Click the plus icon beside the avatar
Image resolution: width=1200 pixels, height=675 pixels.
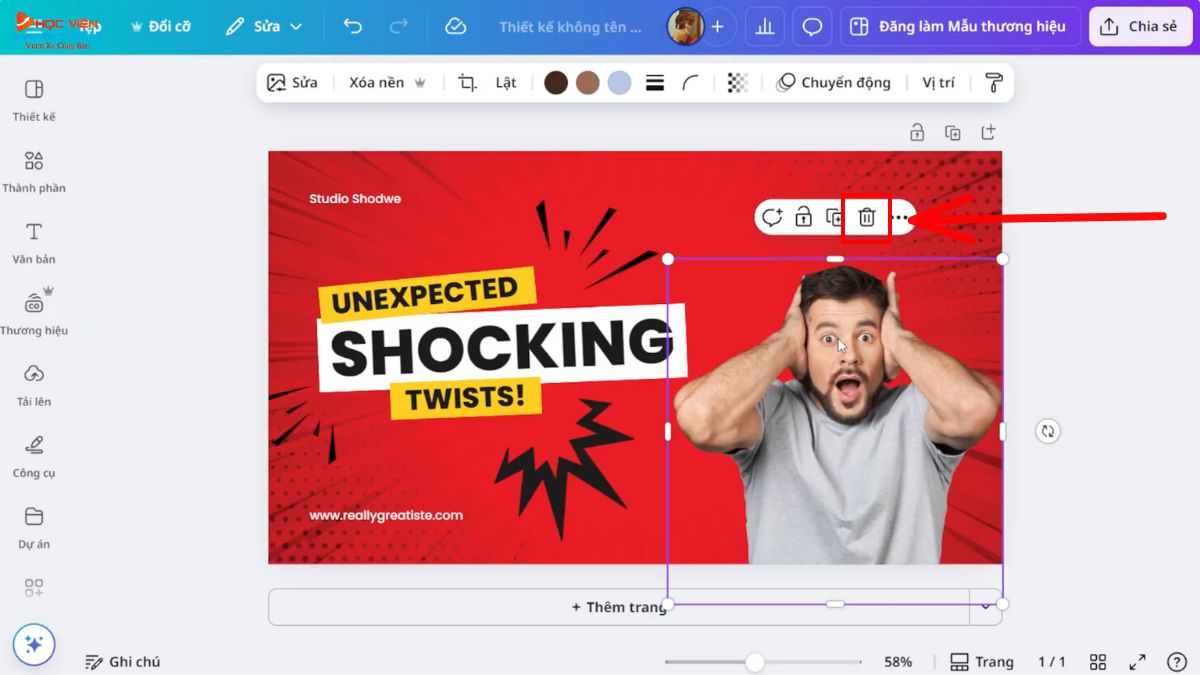tap(717, 27)
